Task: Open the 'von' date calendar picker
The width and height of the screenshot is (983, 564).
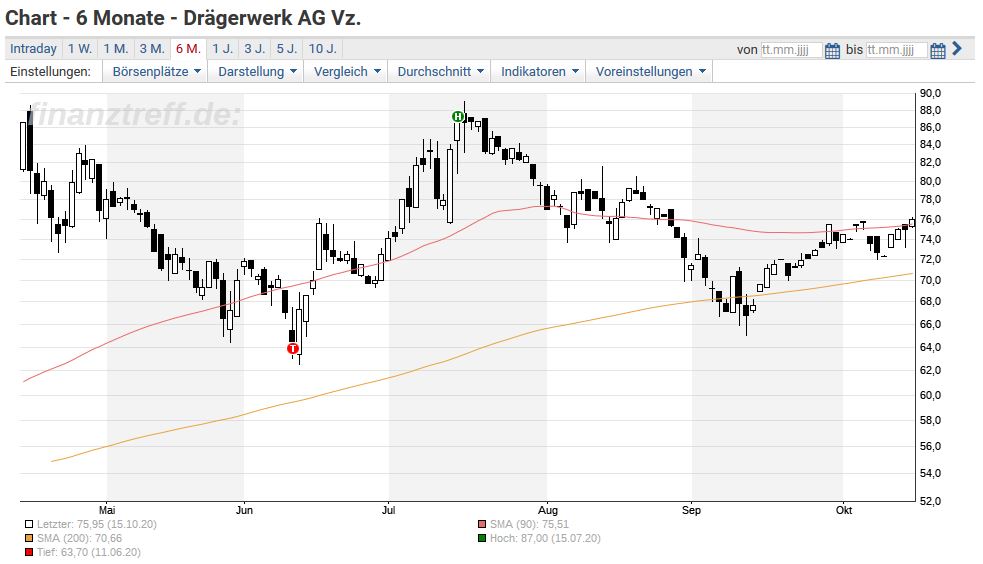Action: 832,50
